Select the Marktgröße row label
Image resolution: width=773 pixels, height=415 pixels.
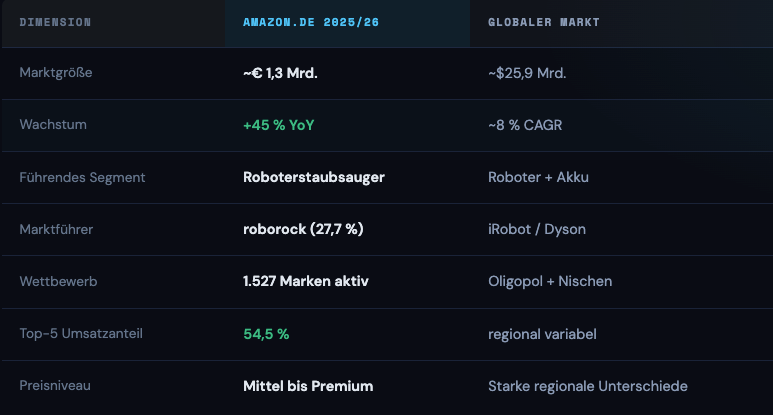point(56,73)
